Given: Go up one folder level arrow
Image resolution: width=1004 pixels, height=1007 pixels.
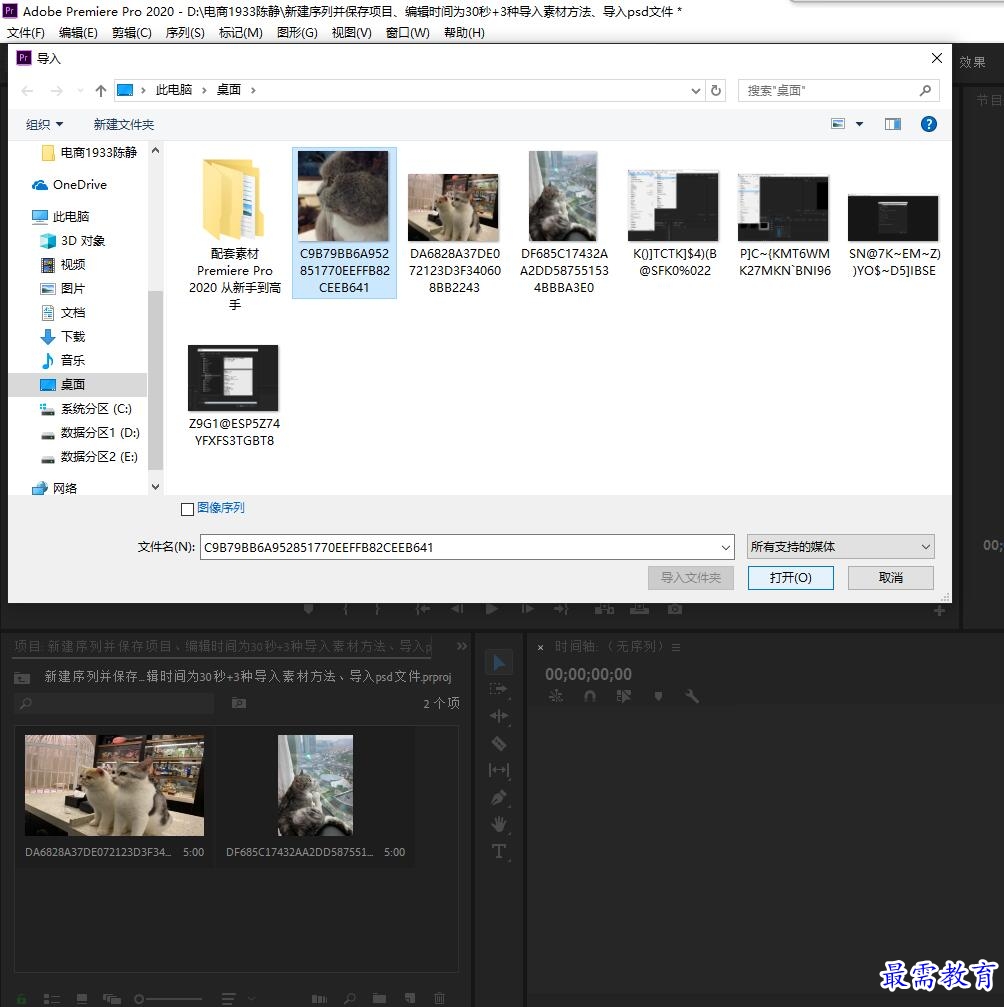Looking at the screenshot, I should [100, 91].
